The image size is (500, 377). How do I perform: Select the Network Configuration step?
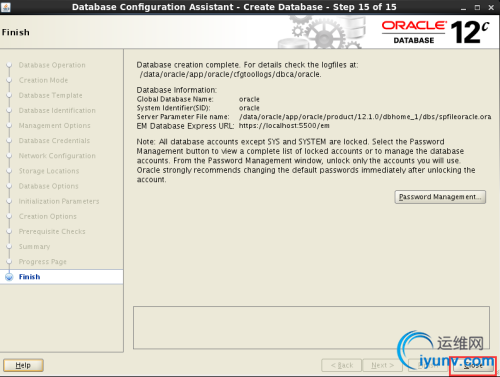57,156
